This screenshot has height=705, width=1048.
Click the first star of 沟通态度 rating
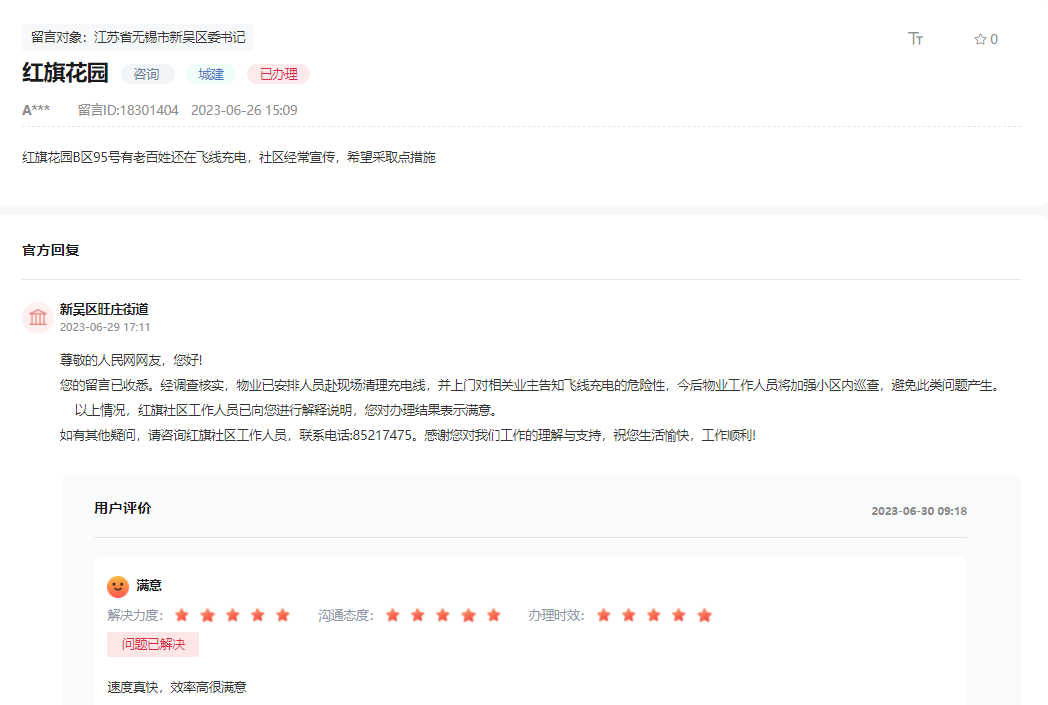pyautogui.click(x=392, y=615)
